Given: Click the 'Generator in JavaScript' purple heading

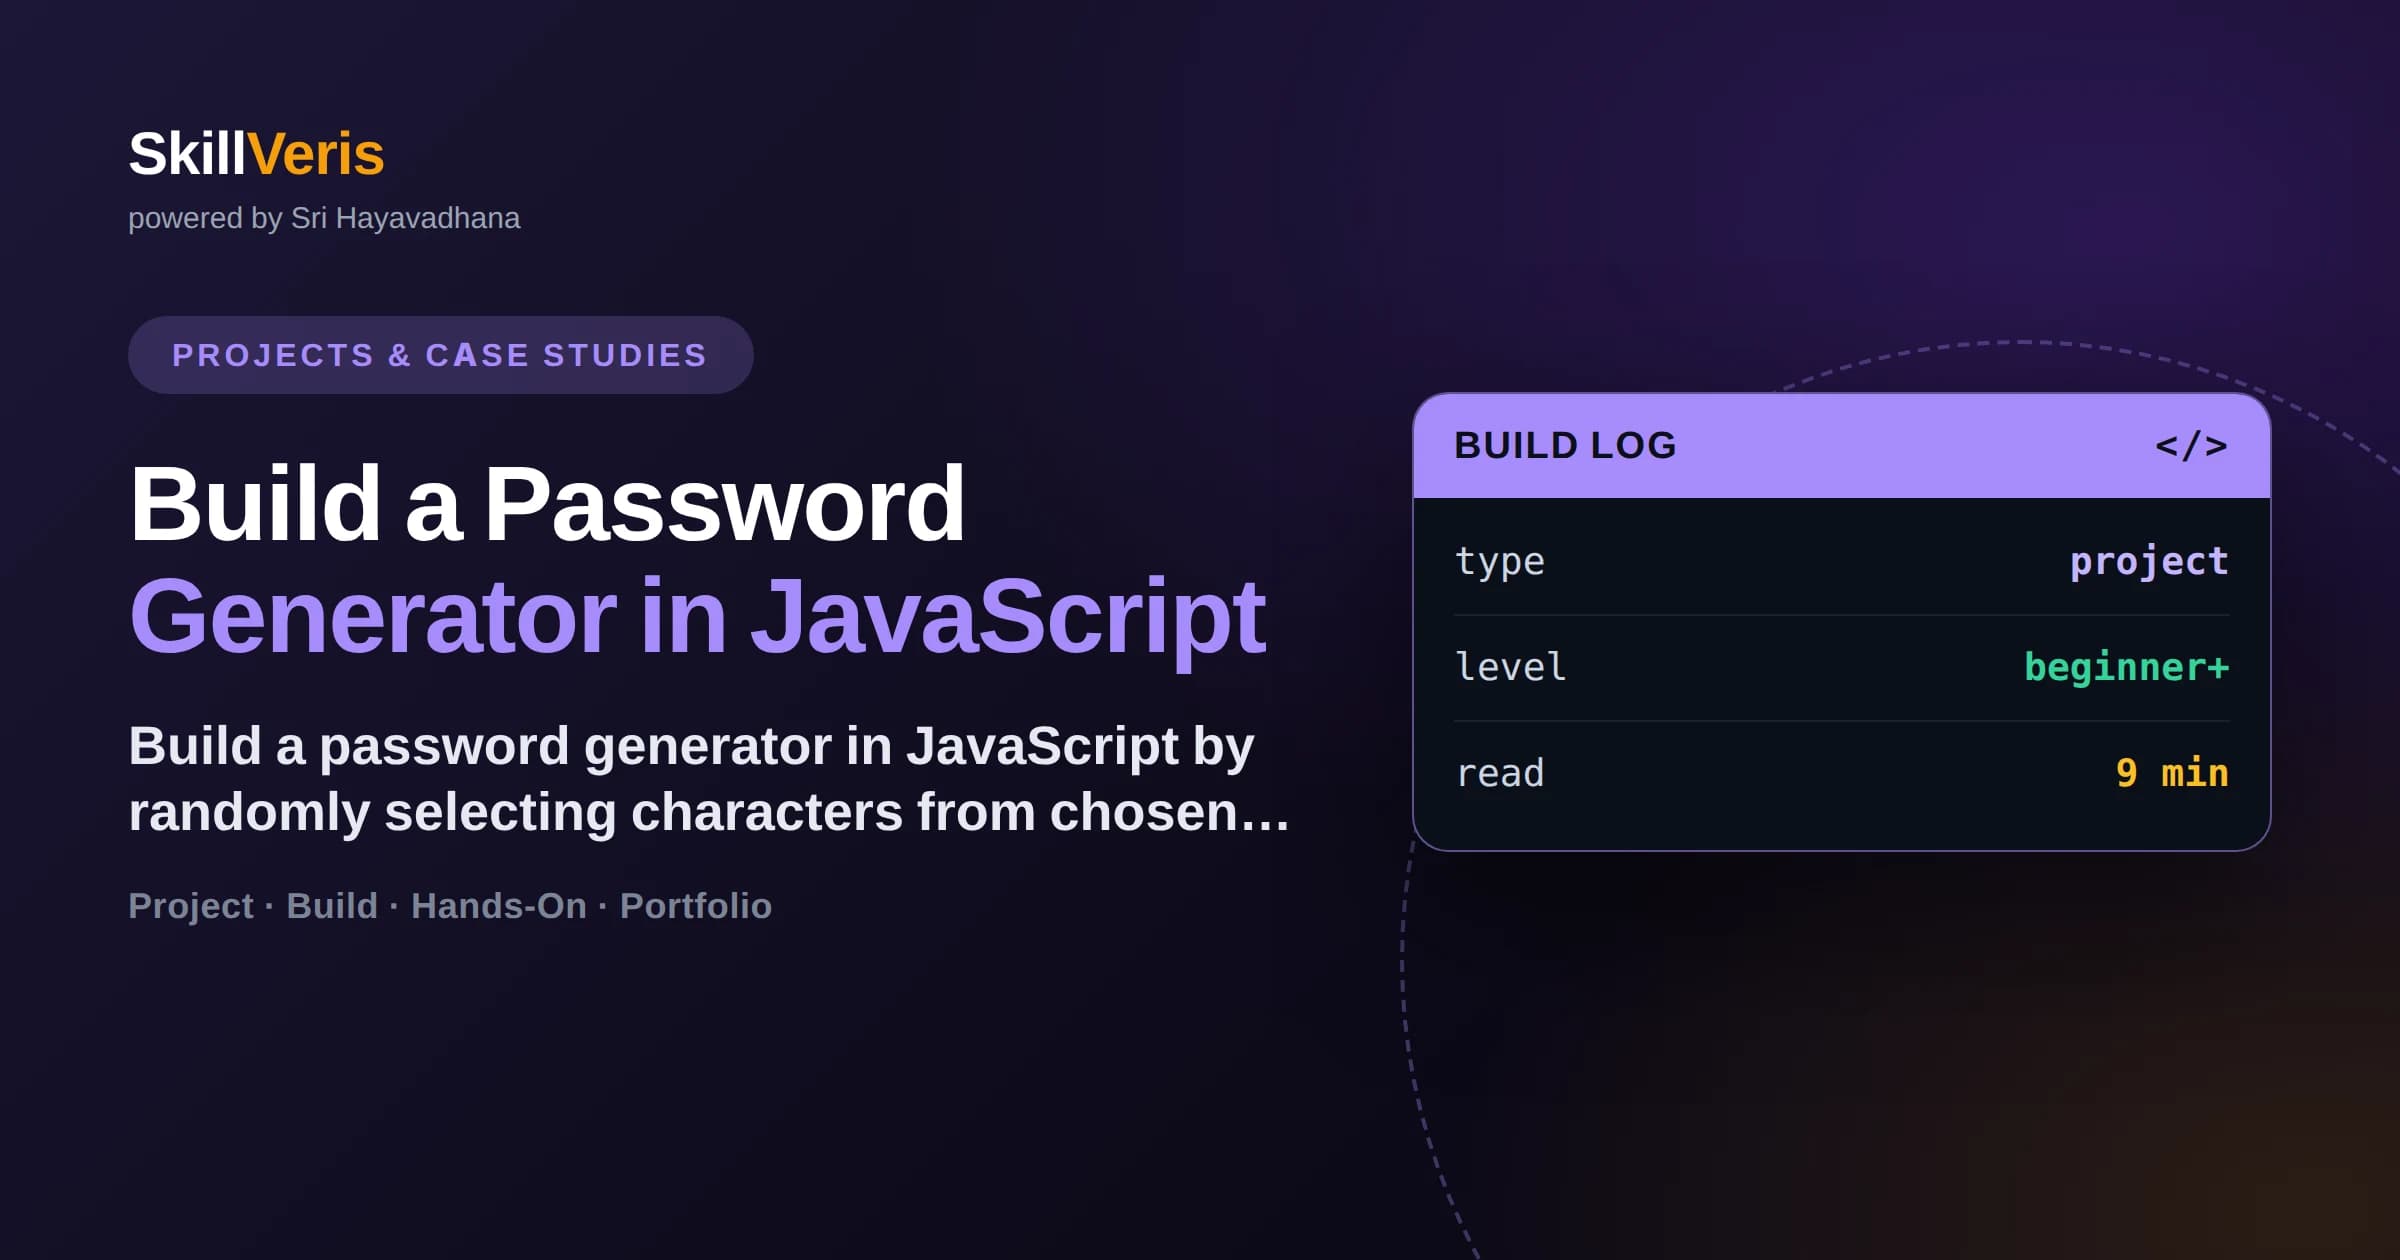Looking at the screenshot, I should point(697,618).
